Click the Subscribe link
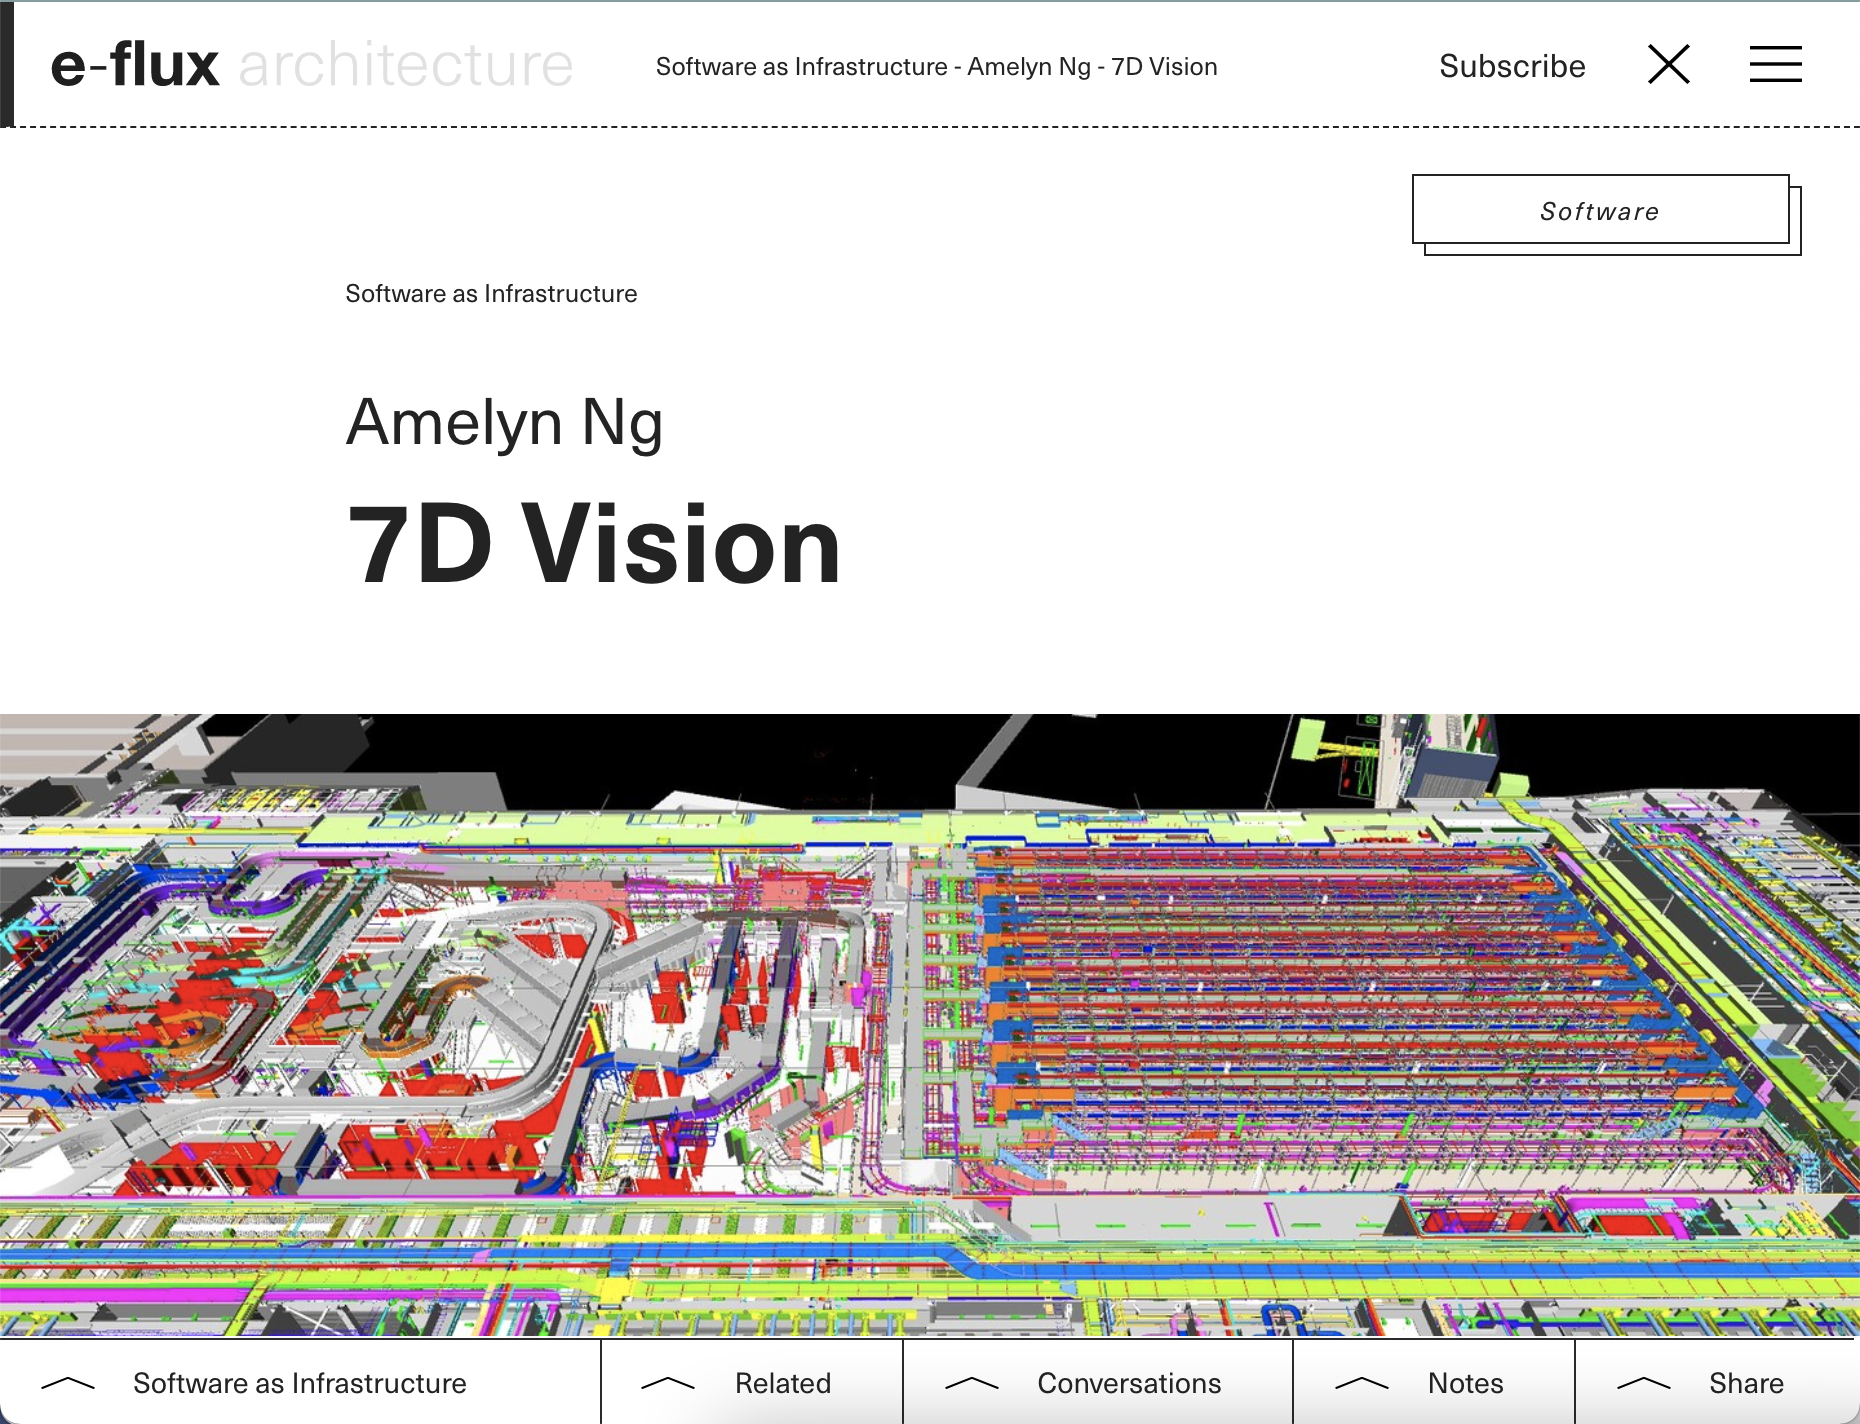This screenshot has height=1424, width=1860. pyautogui.click(x=1512, y=66)
